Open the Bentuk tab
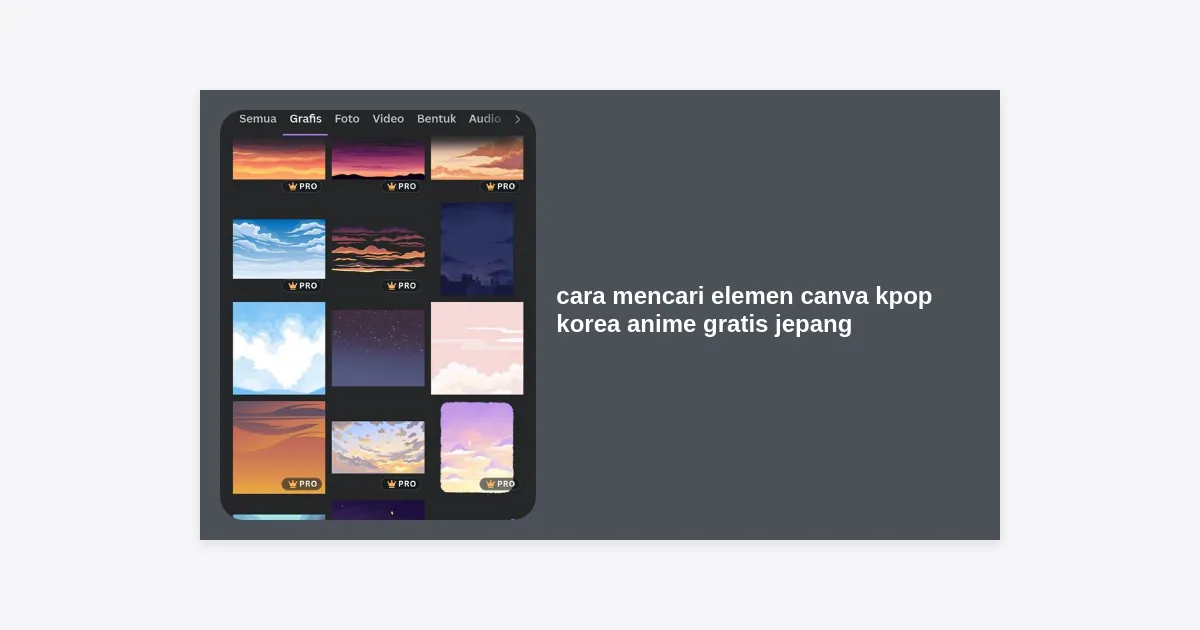The height and width of the screenshot is (630, 1200). click(x=436, y=119)
